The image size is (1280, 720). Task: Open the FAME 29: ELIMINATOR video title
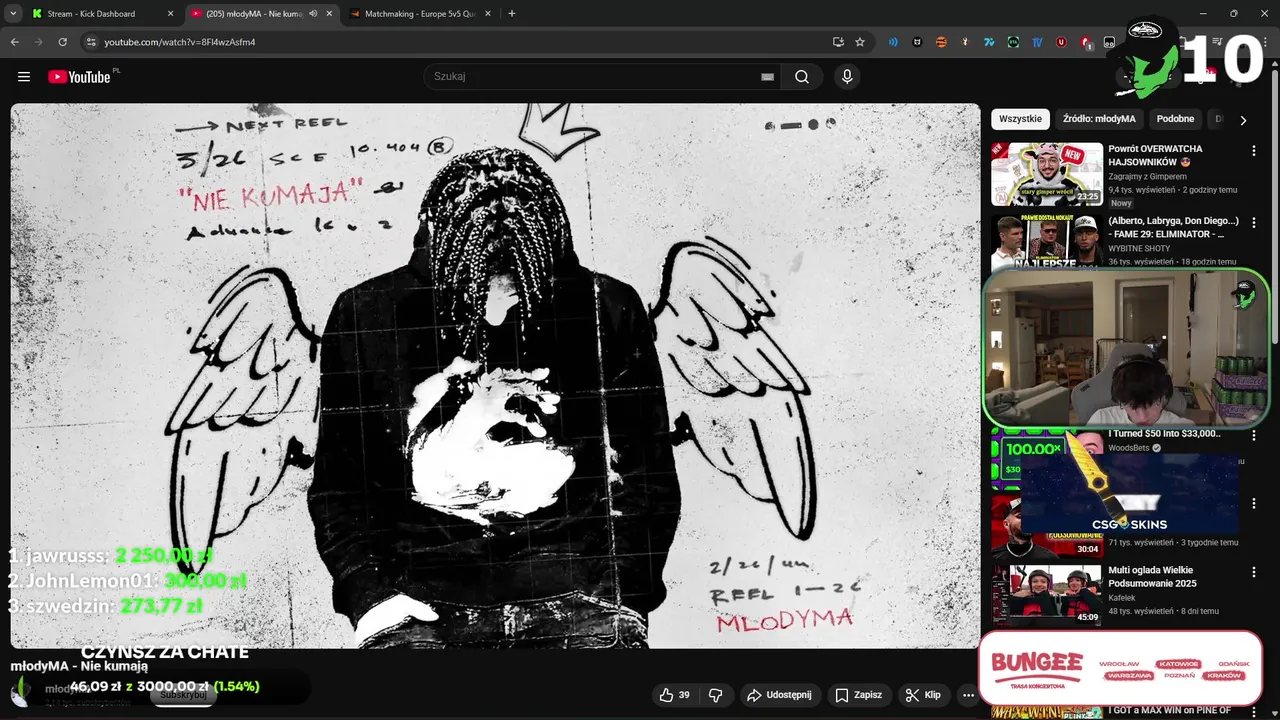coord(1173,227)
